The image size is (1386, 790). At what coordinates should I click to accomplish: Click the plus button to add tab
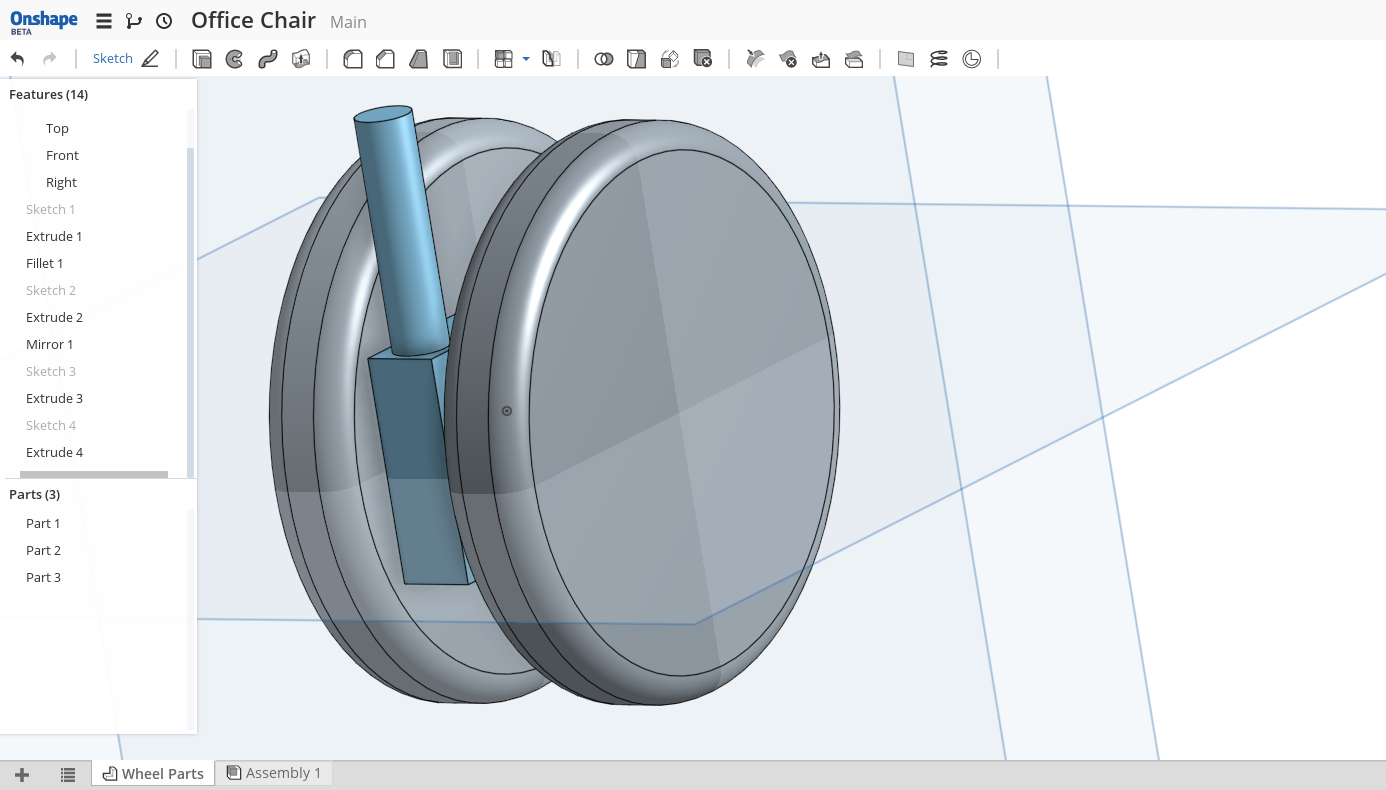pyautogui.click(x=22, y=774)
